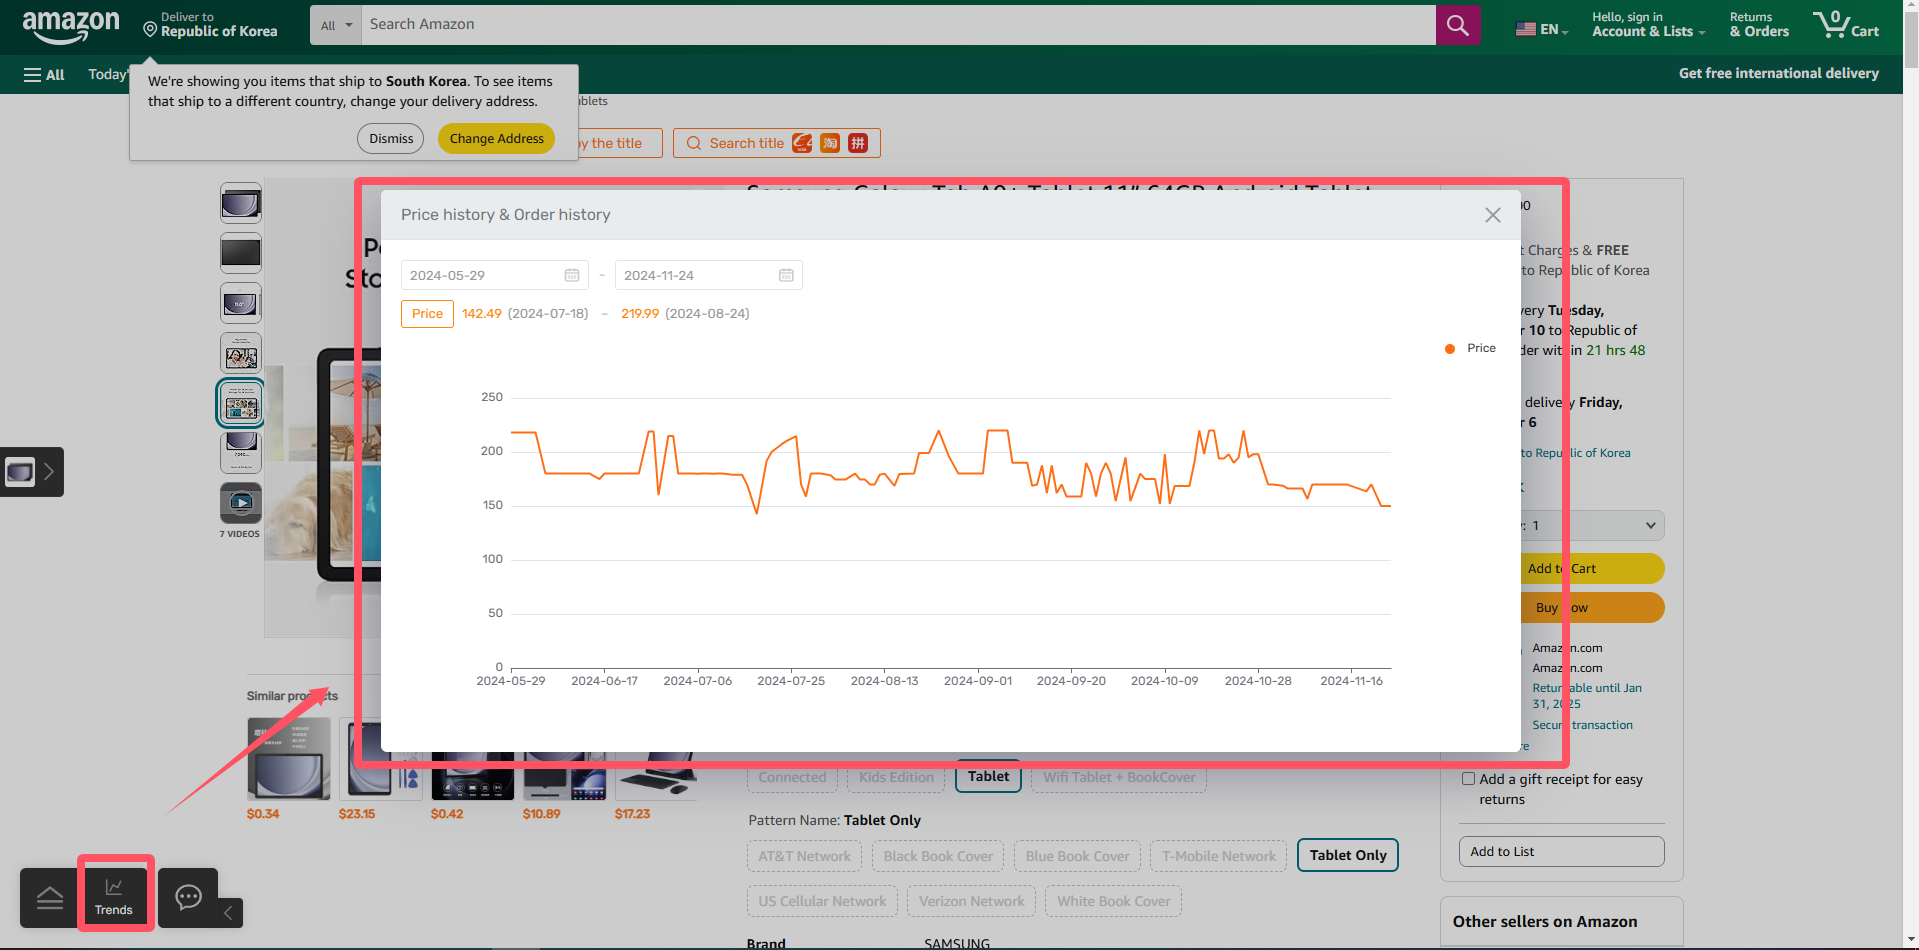Select the Verizon Network option
The width and height of the screenshot is (1919, 950).
point(971,901)
